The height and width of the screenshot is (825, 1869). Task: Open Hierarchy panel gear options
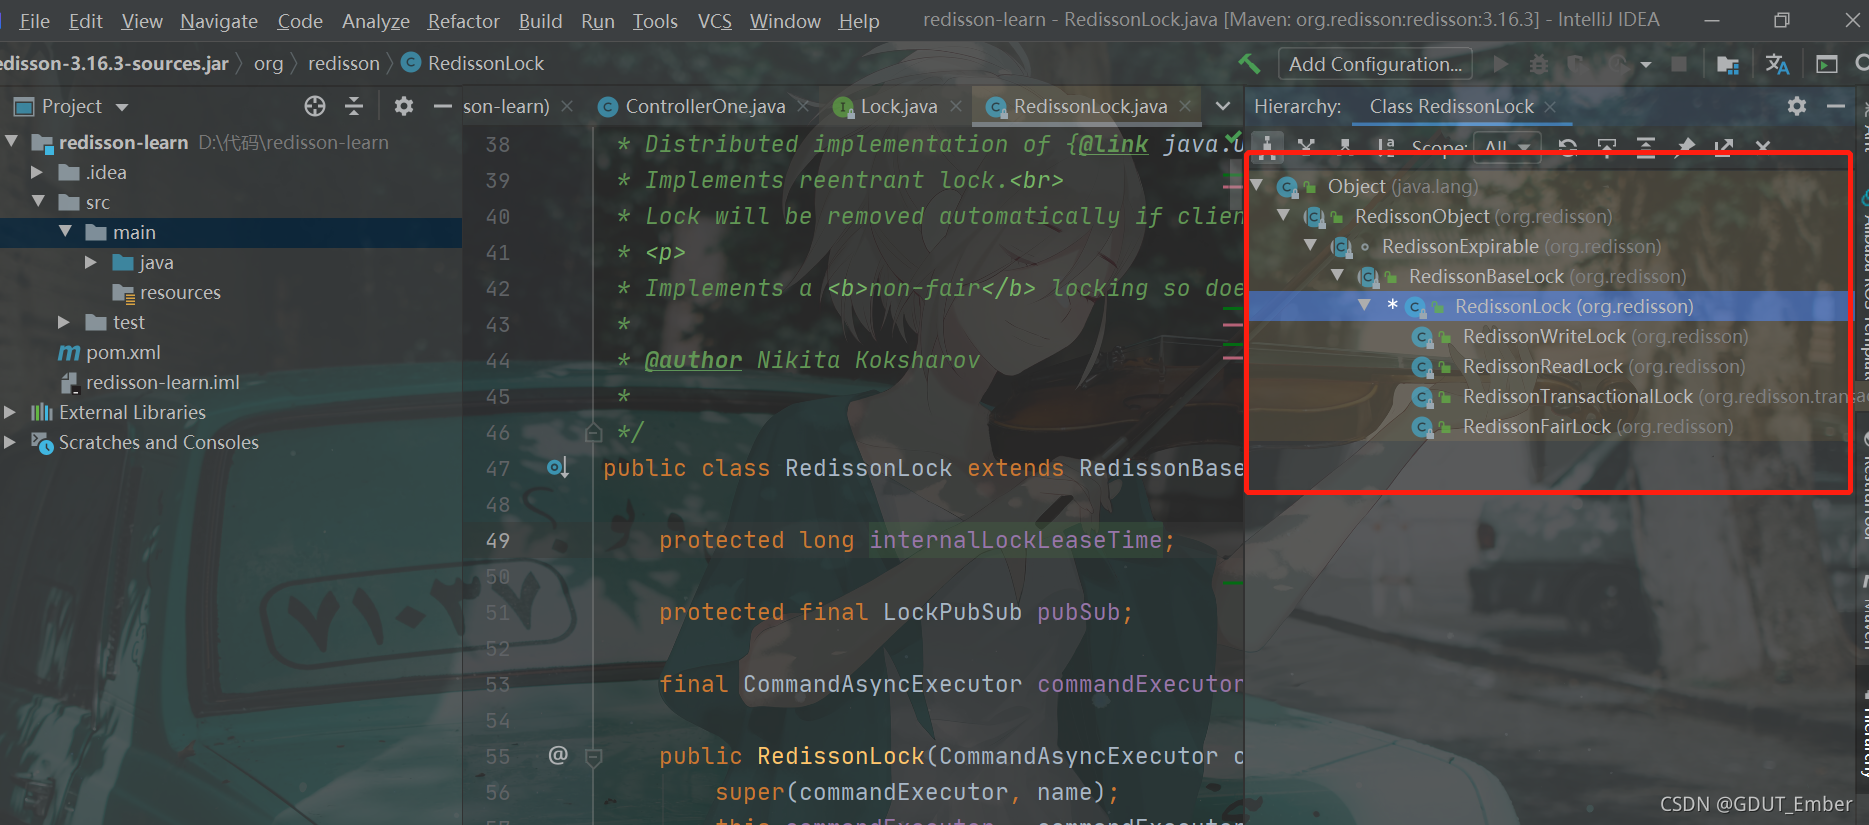pos(1797,106)
